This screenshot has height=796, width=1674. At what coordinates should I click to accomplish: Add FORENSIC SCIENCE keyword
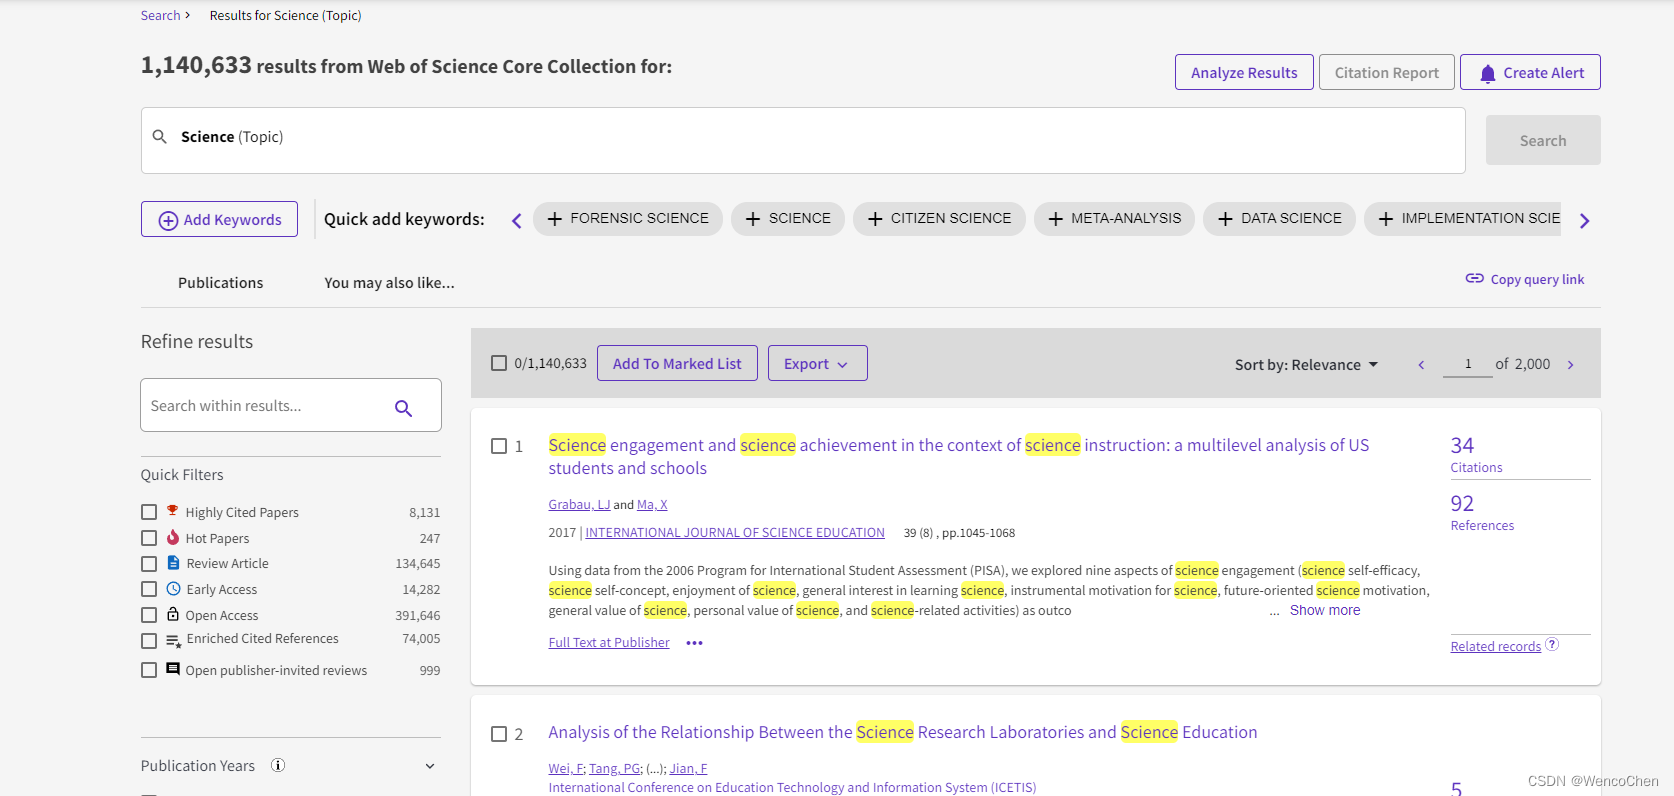click(x=627, y=218)
